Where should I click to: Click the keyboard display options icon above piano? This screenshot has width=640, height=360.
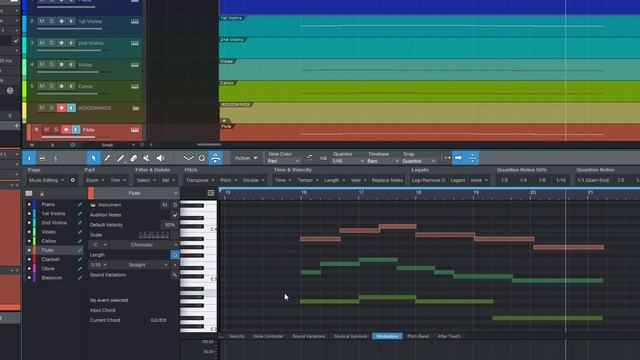point(211,193)
